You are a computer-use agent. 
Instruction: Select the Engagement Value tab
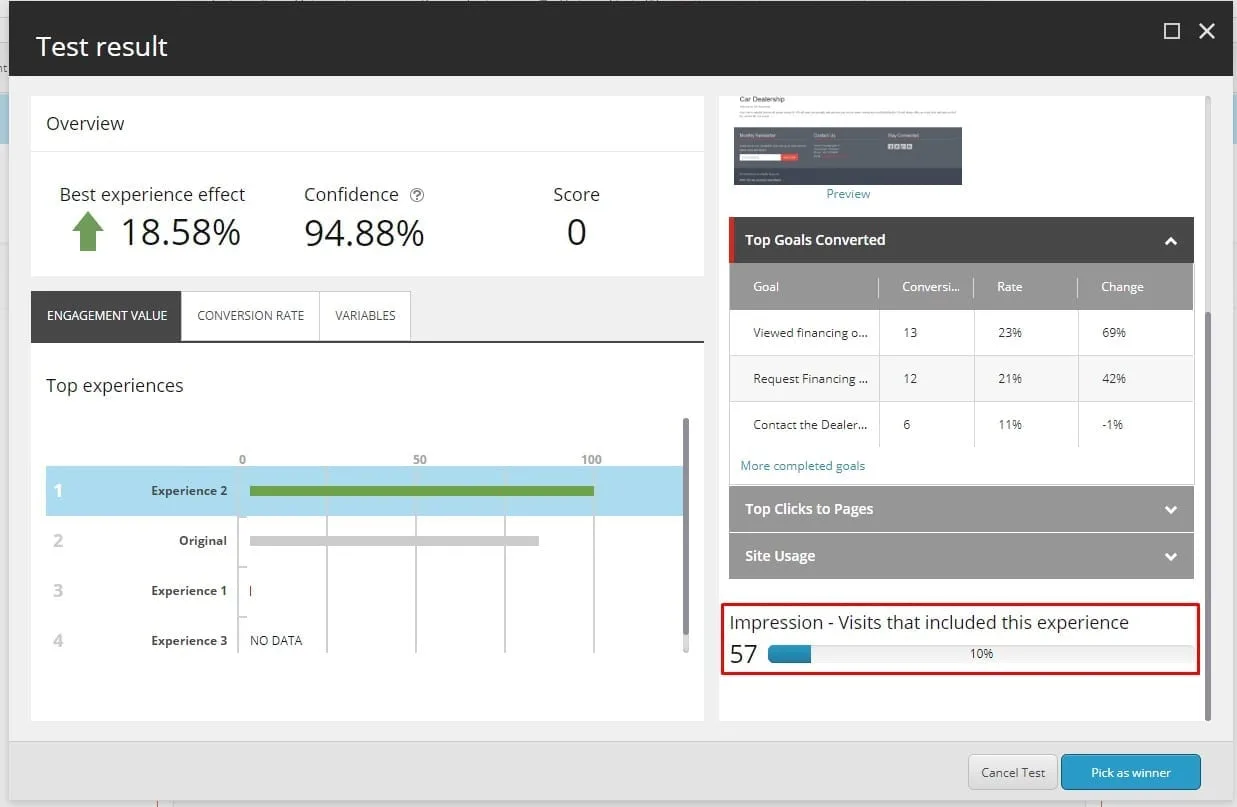[107, 316]
